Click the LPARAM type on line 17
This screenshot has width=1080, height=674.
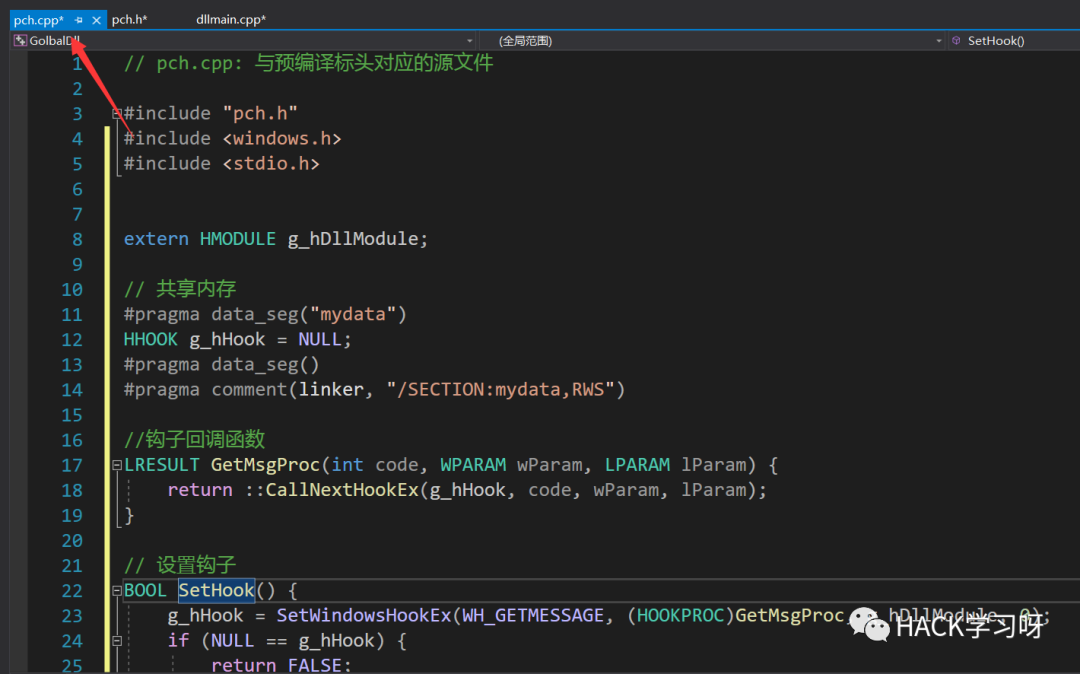(637, 465)
